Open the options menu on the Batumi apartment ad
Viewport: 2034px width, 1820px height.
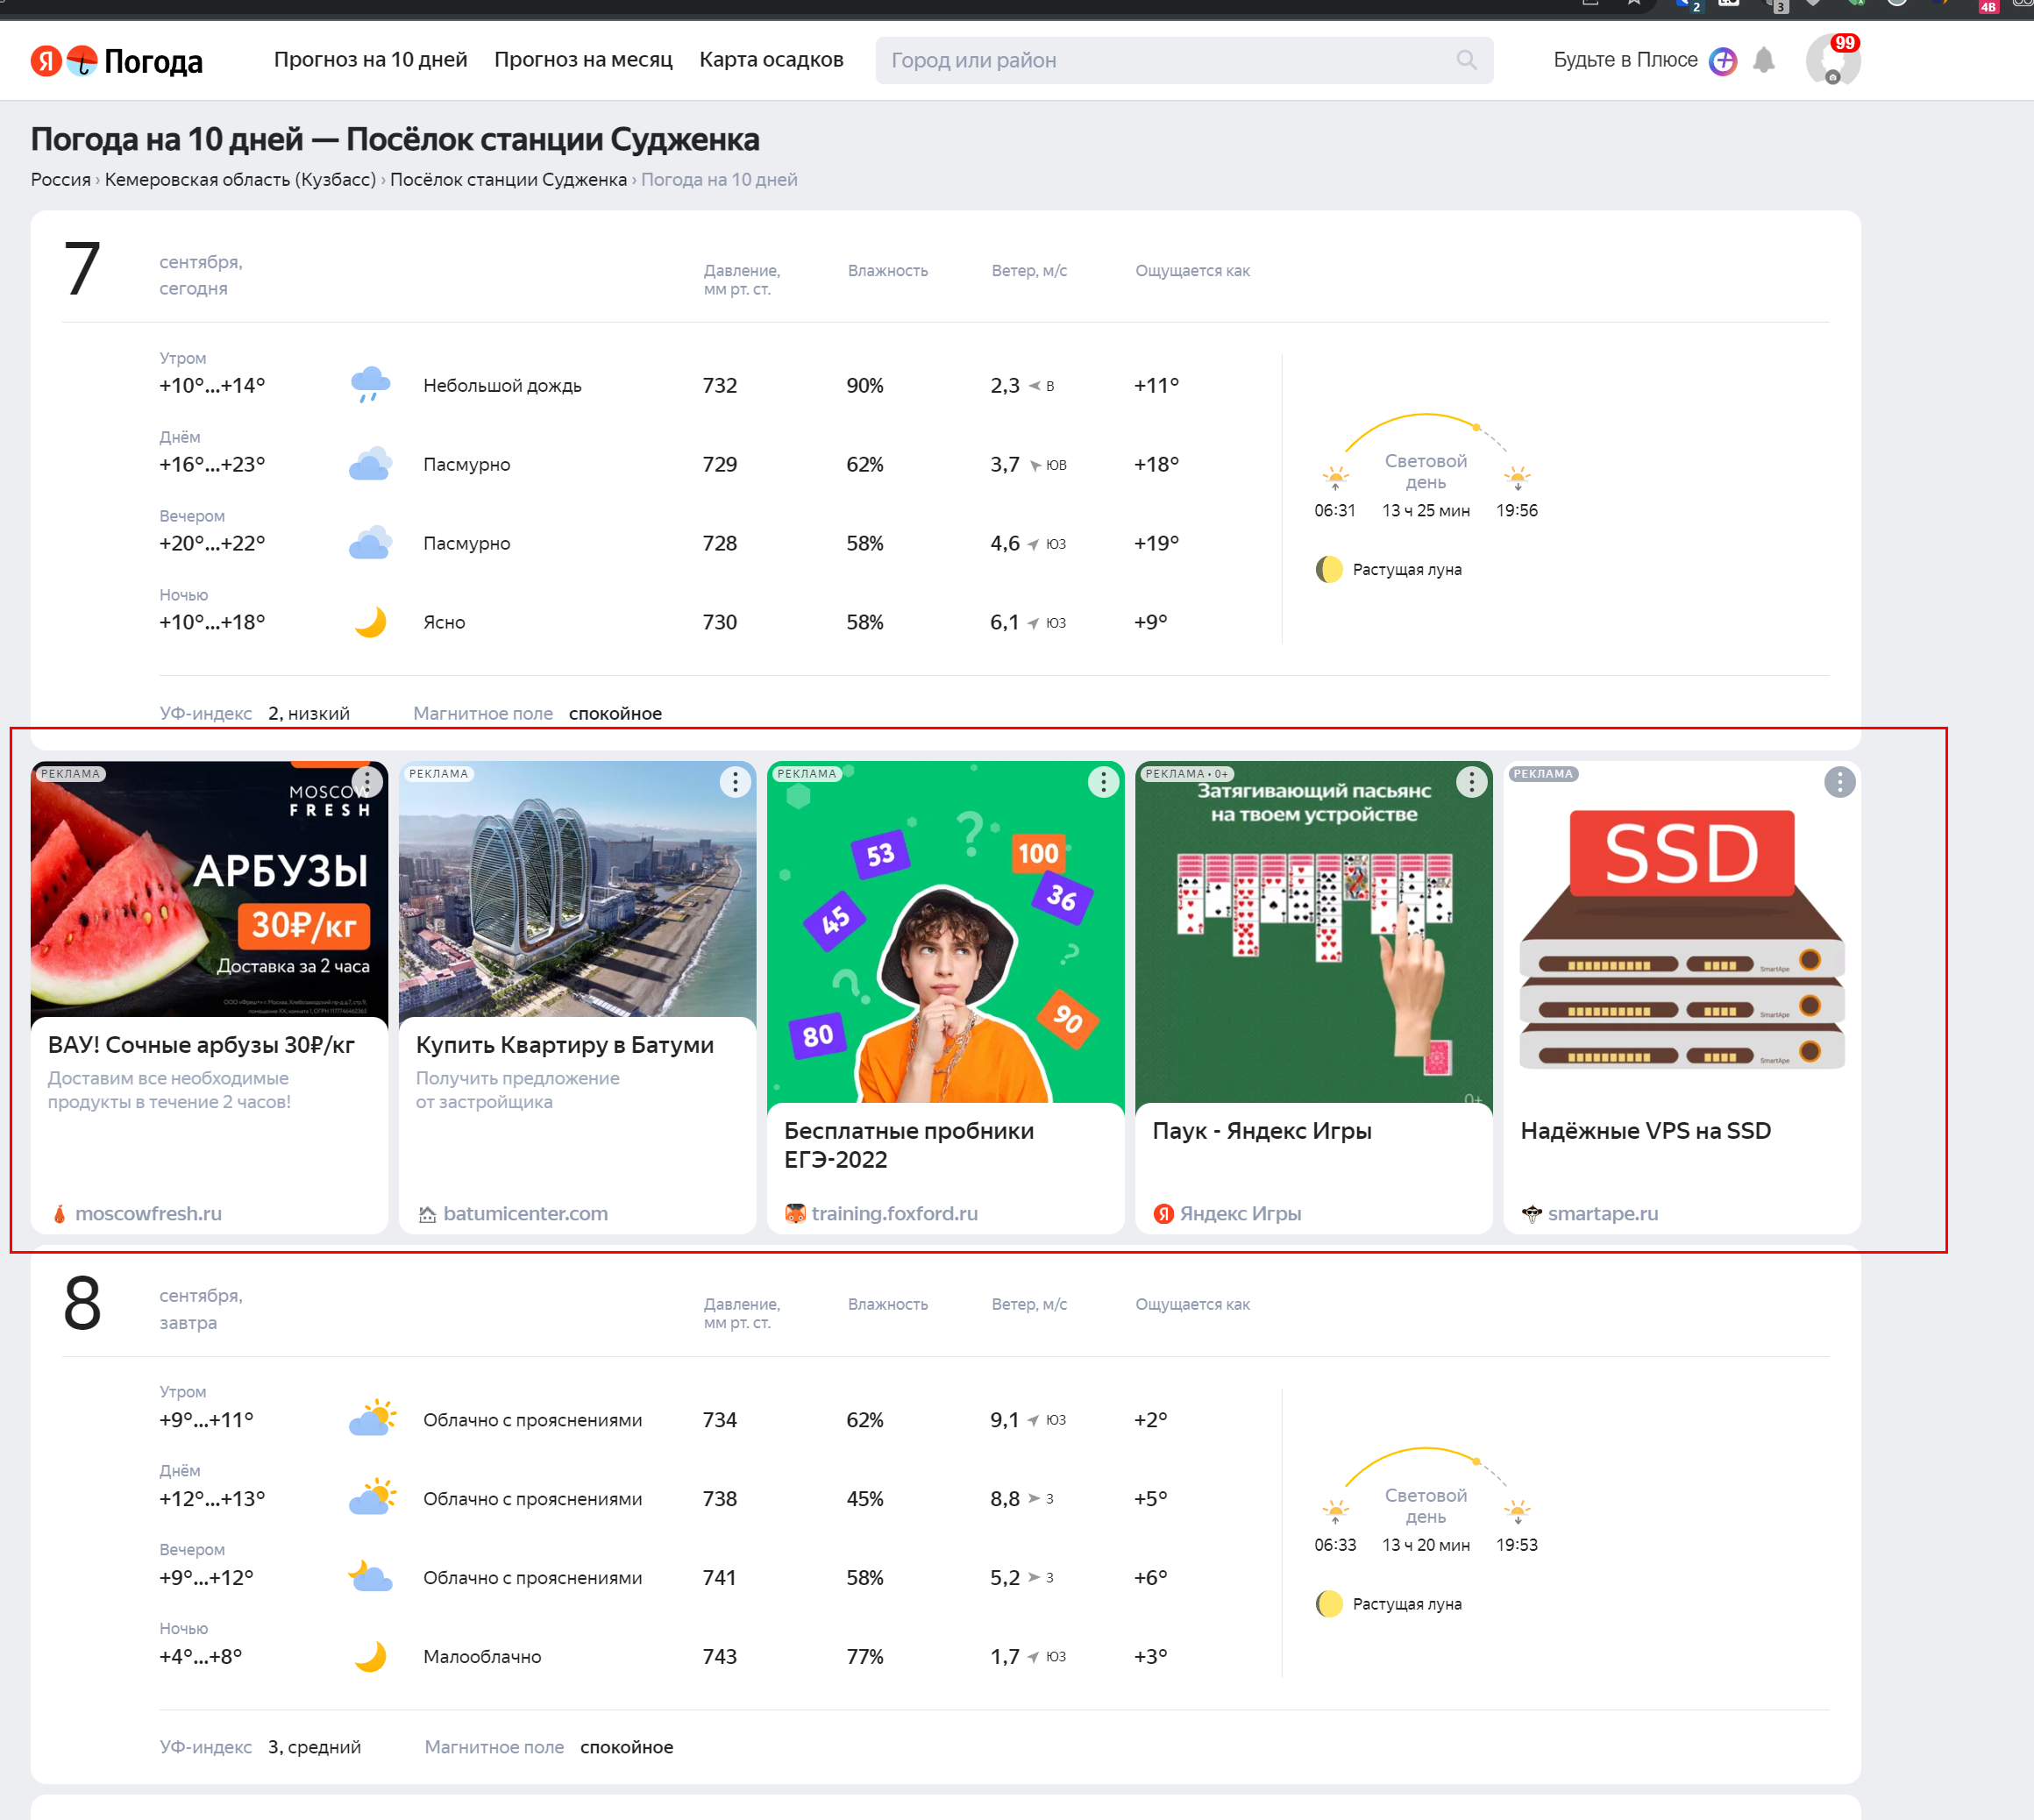click(x=735, y=783)
